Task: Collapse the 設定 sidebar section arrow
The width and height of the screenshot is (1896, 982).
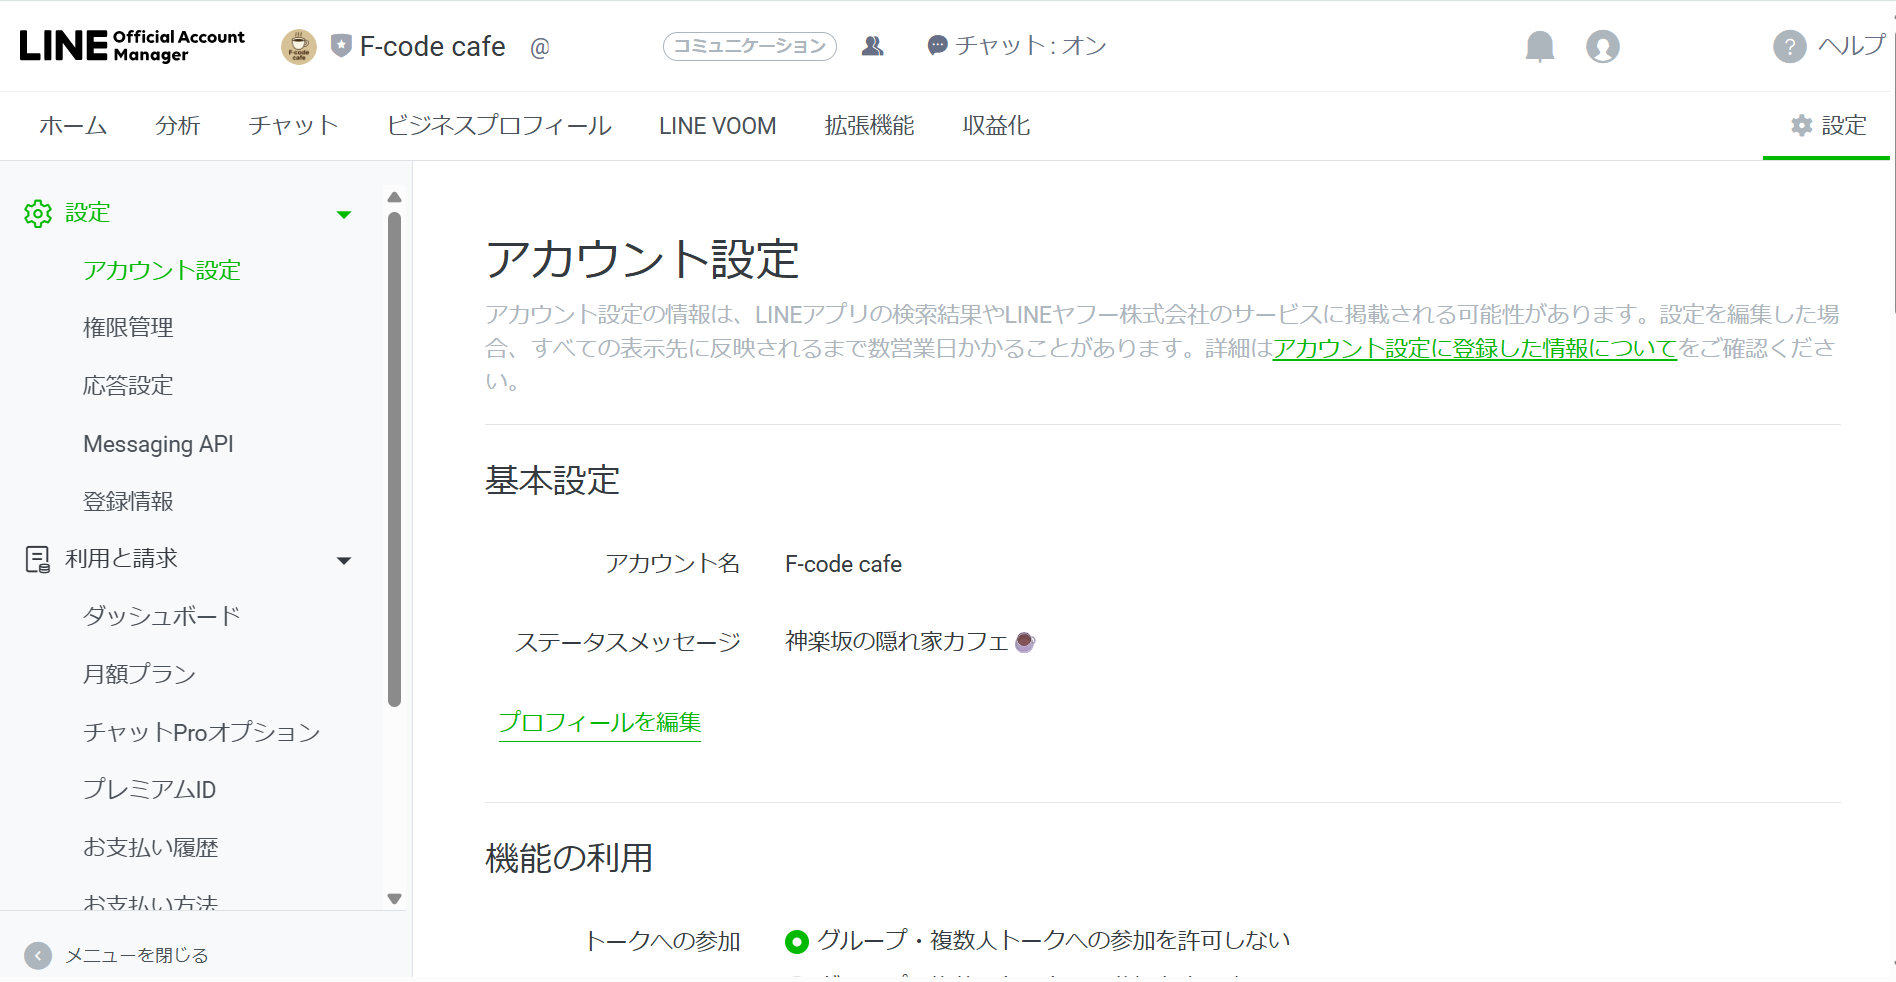Action: (x=344, y=214)
